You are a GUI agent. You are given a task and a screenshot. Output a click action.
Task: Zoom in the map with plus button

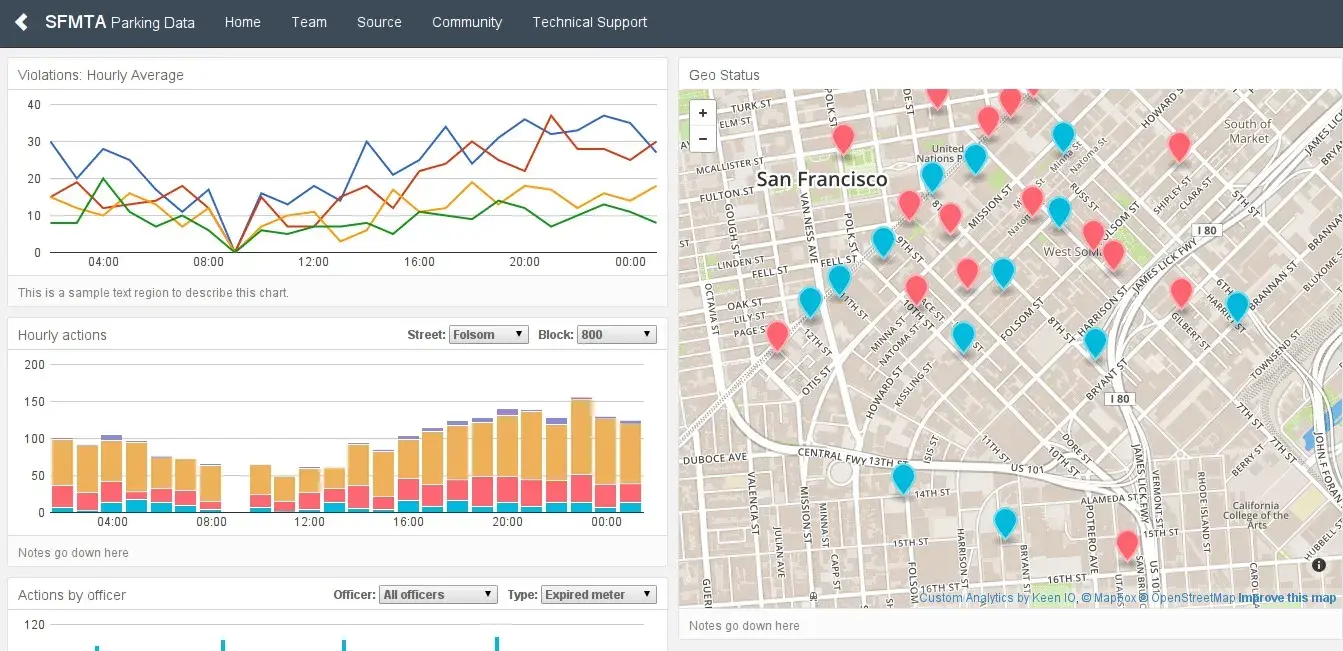pos(703,113)
